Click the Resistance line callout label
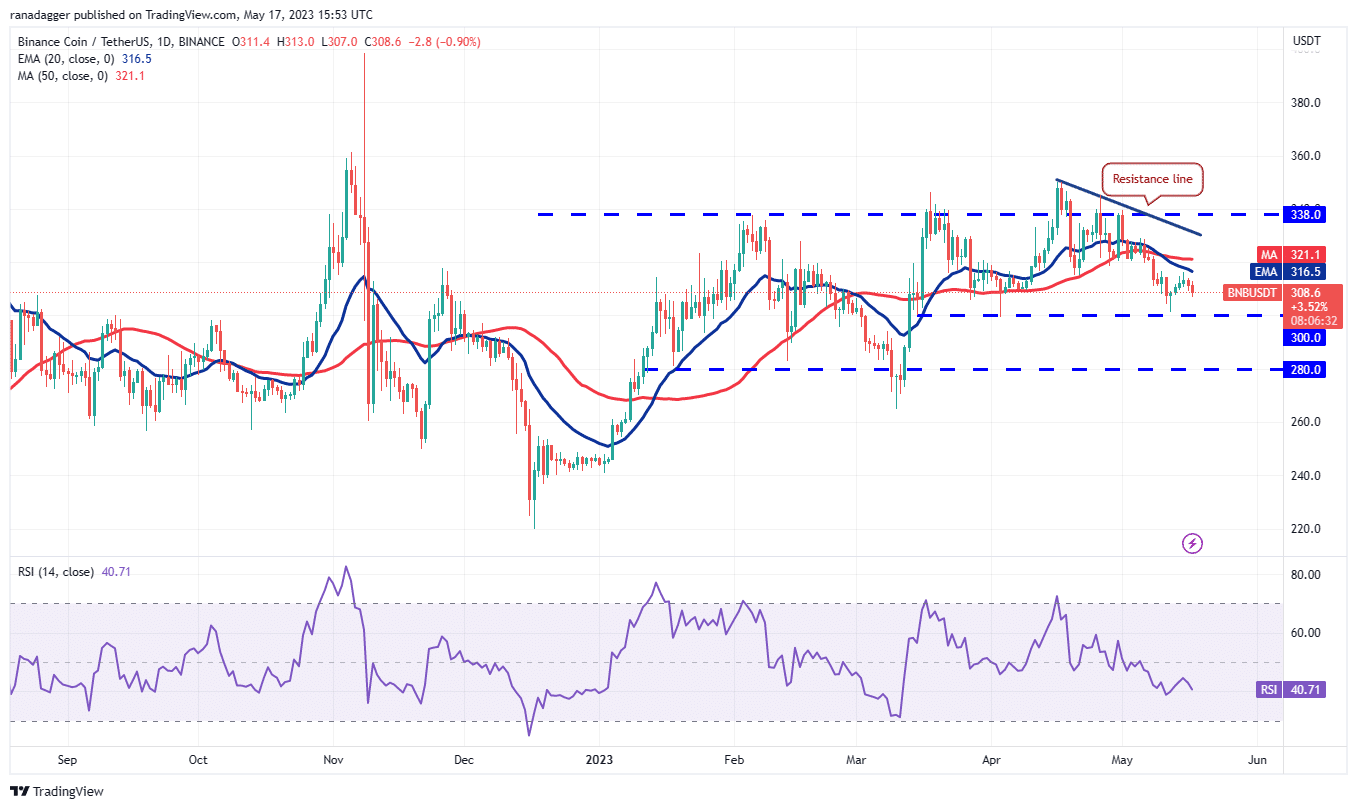 [1153, 179]
